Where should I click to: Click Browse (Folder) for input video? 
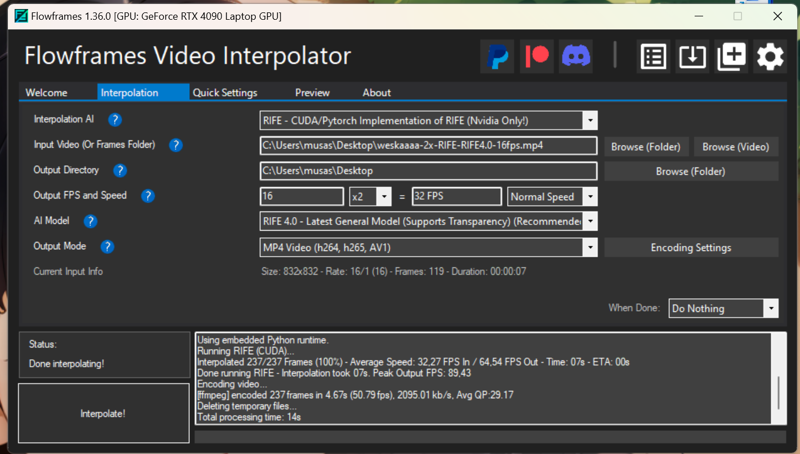click(646, 147)
